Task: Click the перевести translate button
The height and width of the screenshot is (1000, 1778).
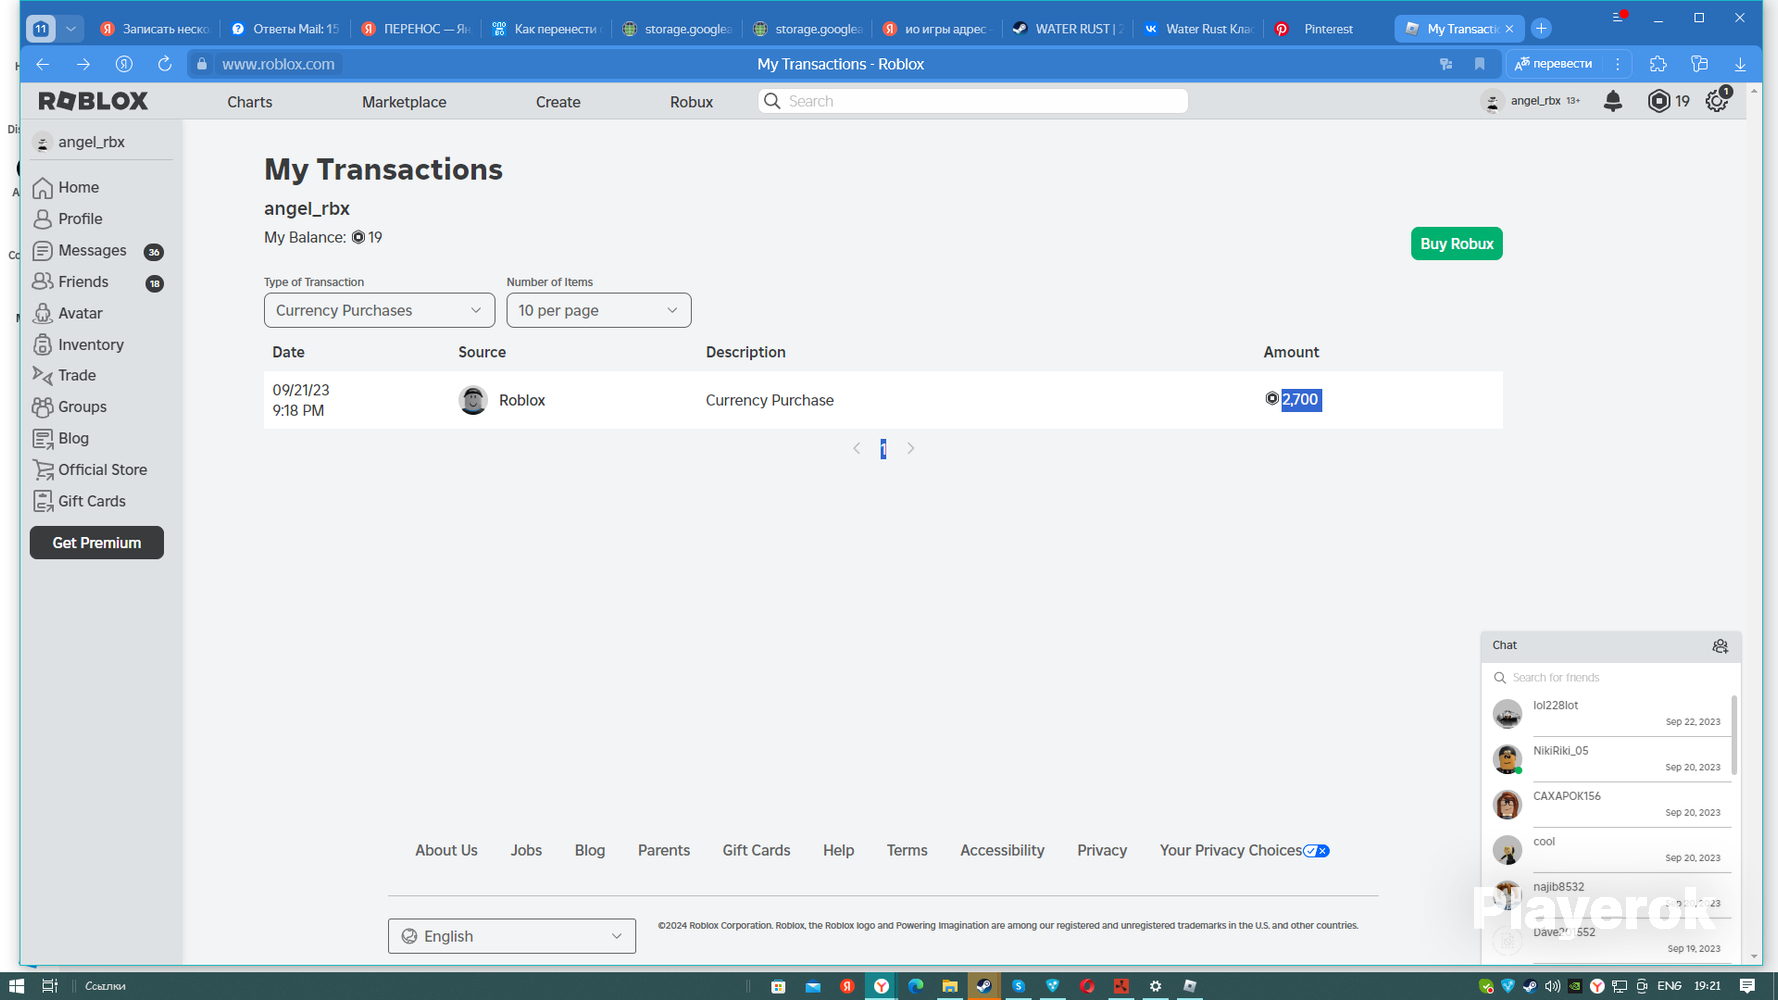Action: [x=1554, y=64]
